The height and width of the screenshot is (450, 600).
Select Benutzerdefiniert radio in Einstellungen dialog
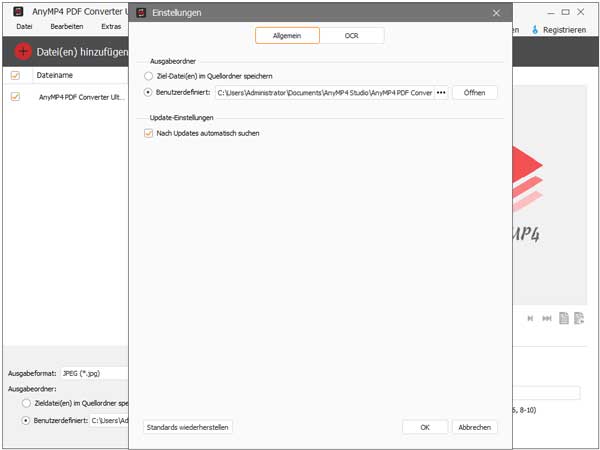[x=148, y=93]
